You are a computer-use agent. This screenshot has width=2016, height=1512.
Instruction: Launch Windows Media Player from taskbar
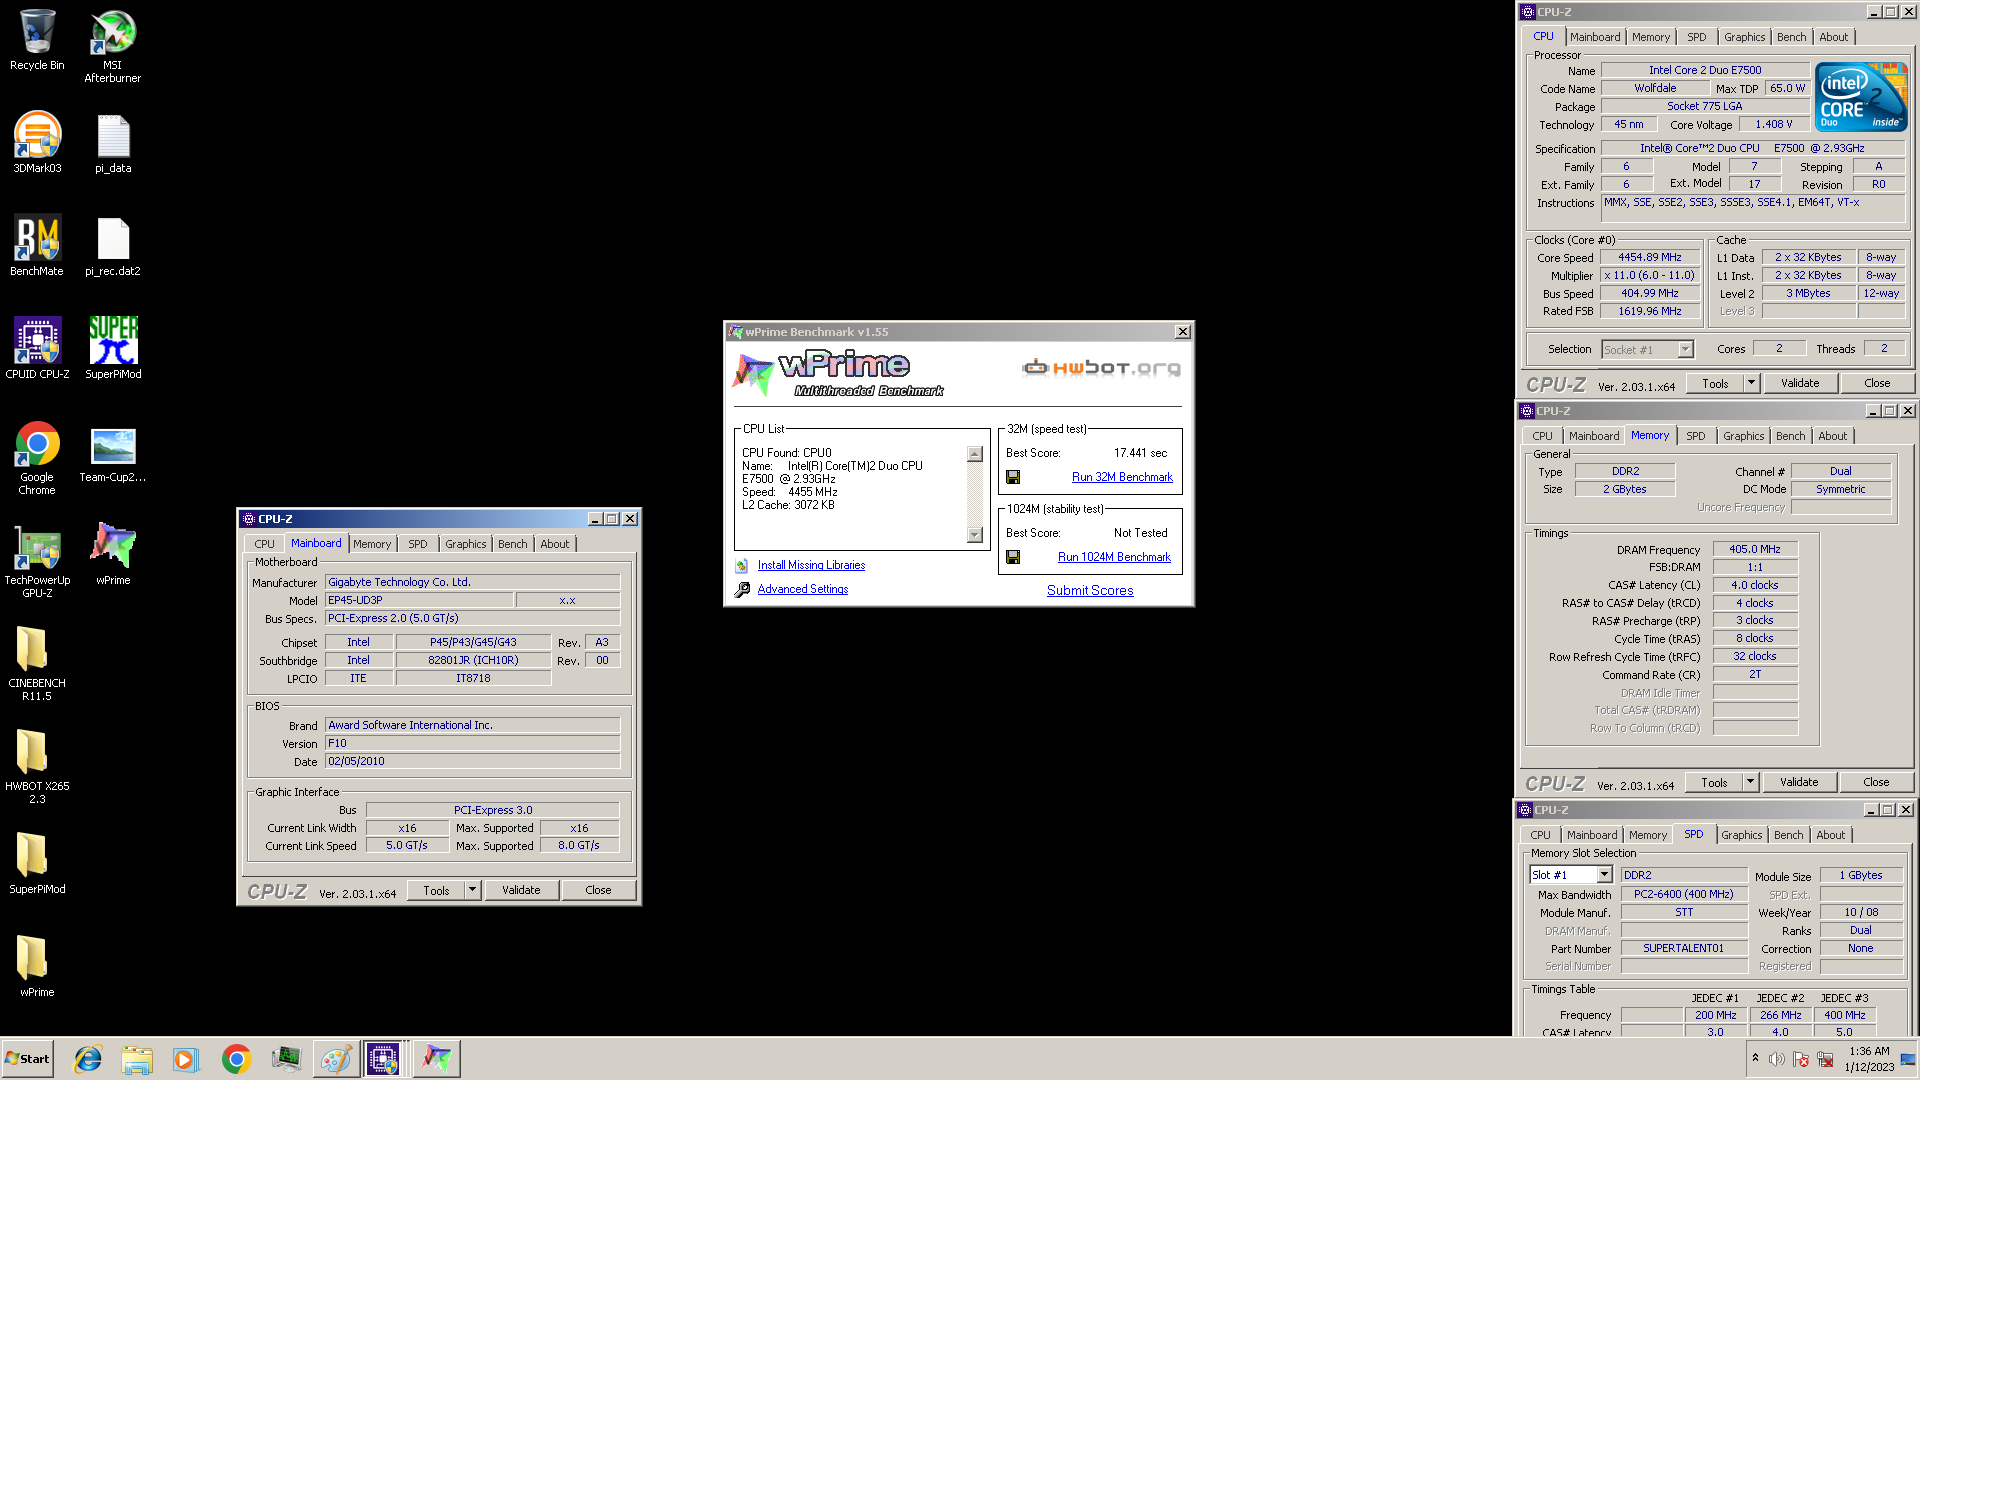coord(186,1059)
